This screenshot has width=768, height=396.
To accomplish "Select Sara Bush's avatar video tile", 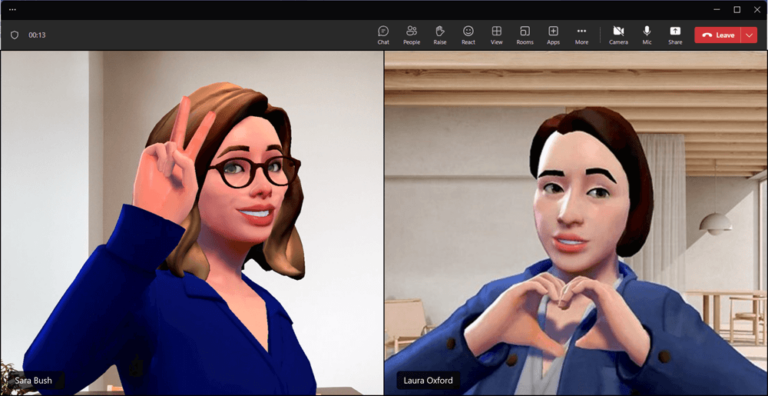I will [x=192, y=223].
